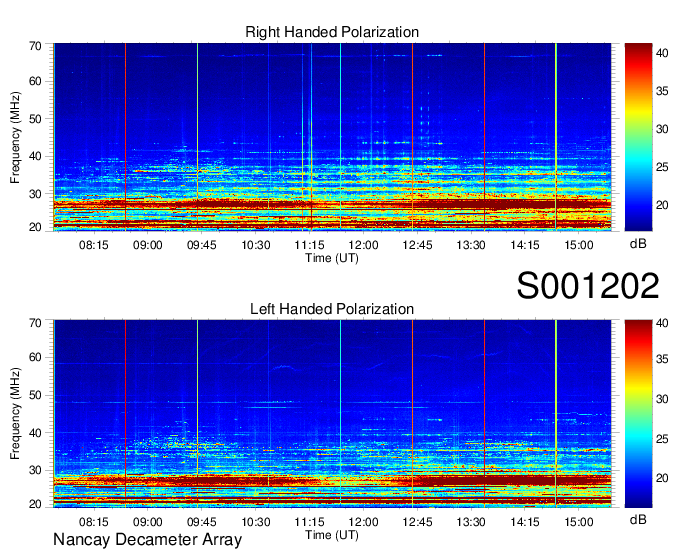Click the Left Handed Polarization spectrogram image
Image resolution: width=680 pixels, height=552 pixels.
(x=332, y=414)
